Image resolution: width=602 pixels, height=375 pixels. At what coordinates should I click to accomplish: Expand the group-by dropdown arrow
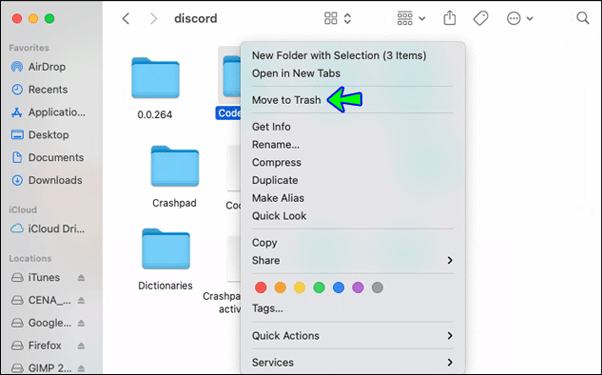[x=422, y=18]
